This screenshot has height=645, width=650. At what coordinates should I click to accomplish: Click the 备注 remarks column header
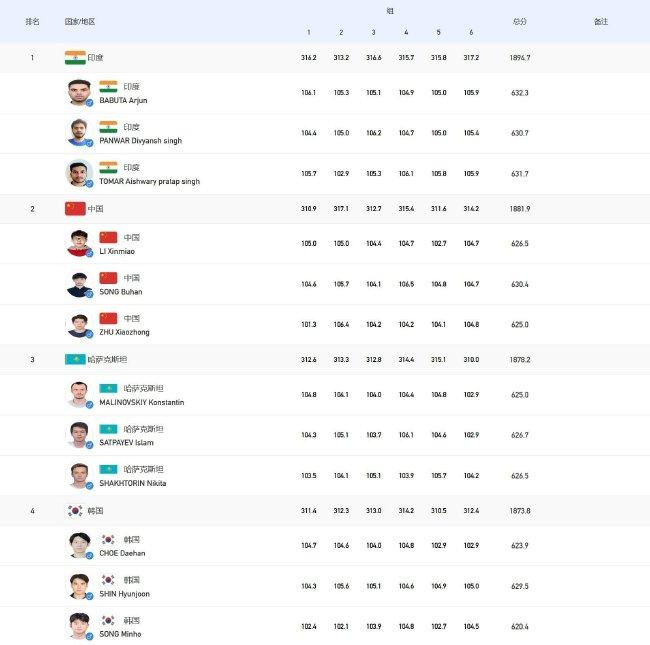pos(601,22)
